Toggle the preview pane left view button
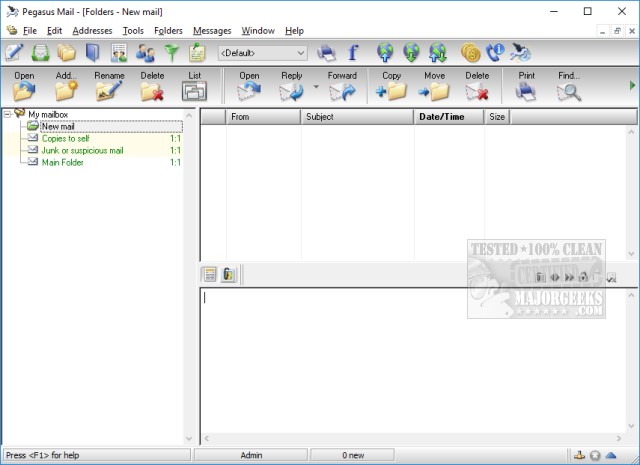The image size is (640, 465). click(210, 275)
